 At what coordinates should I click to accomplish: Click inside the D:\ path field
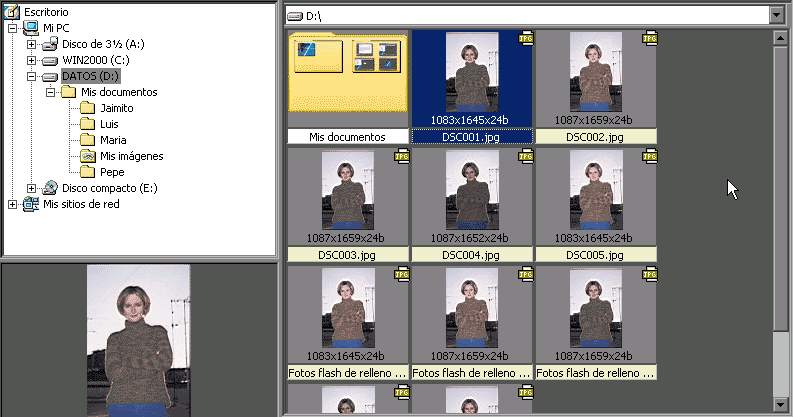point(527,16)
